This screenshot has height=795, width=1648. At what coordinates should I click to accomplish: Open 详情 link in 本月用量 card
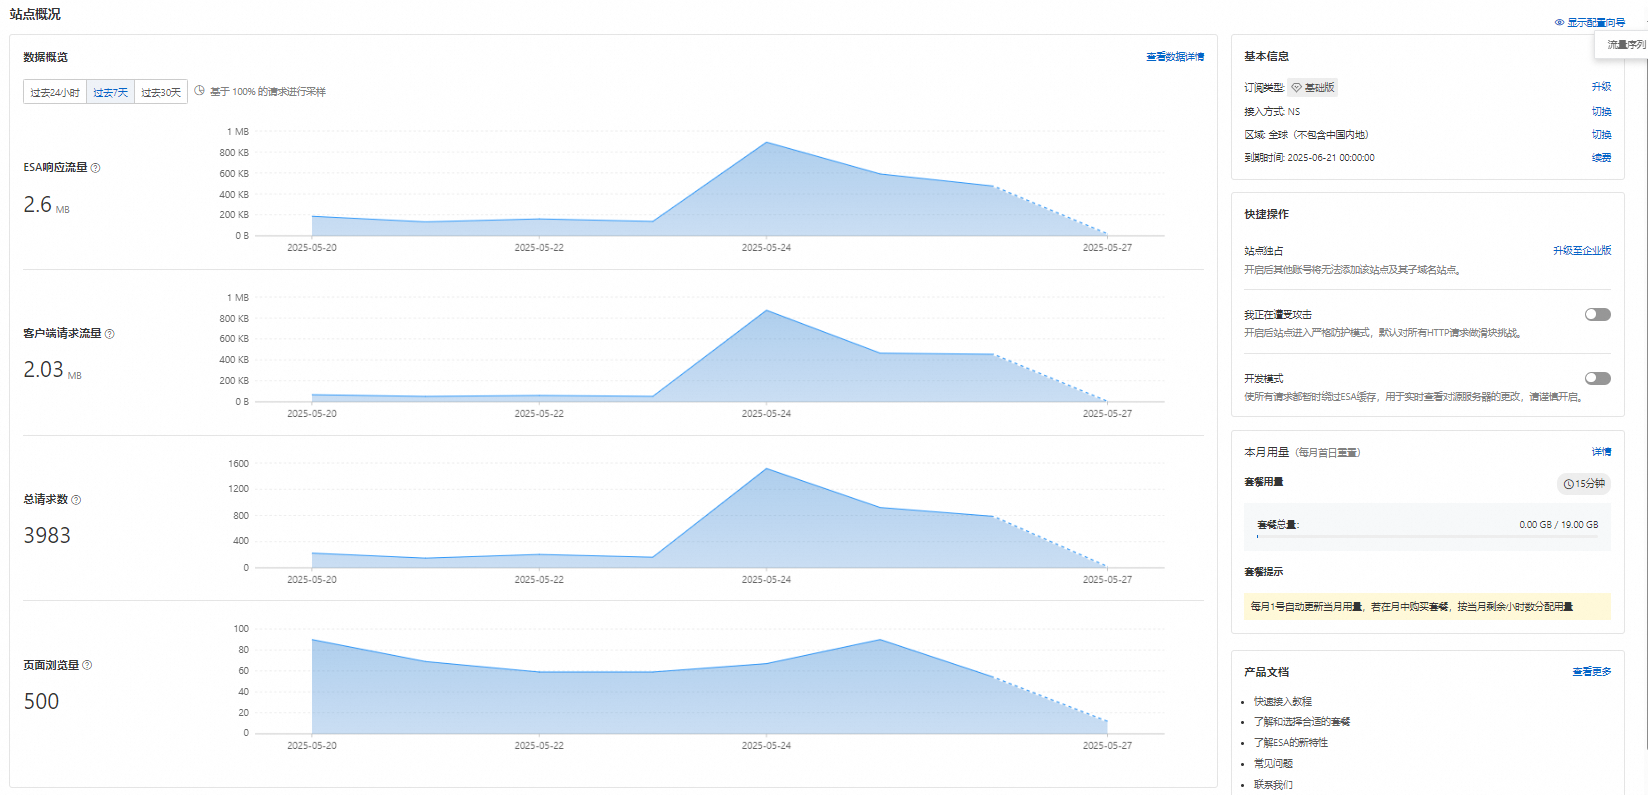coord(1602,452)
